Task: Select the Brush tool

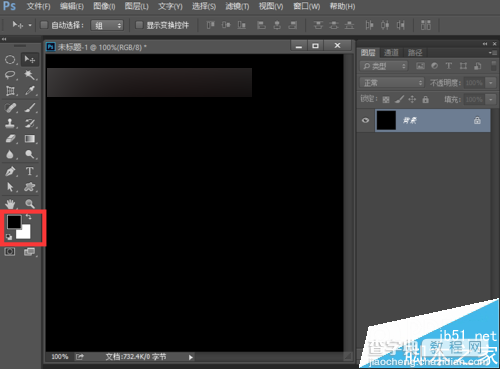Action: (30, 108)
